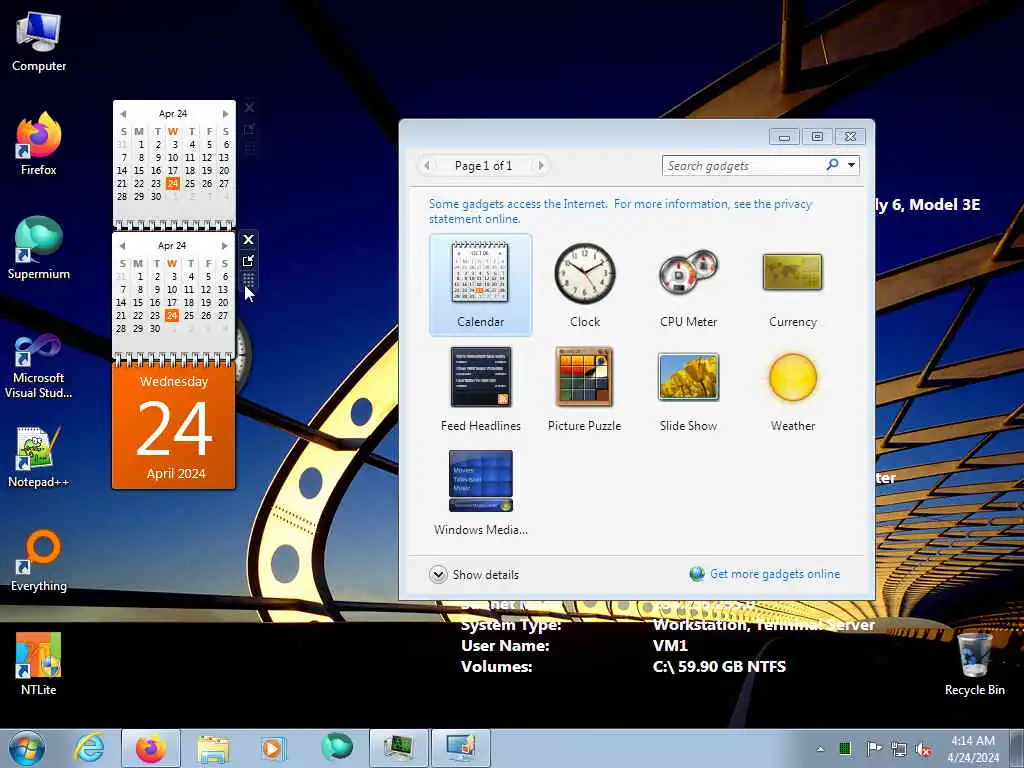Click the orange Wednesday 24 day view
Viewport: 1024px width, 768px height.
174,427
